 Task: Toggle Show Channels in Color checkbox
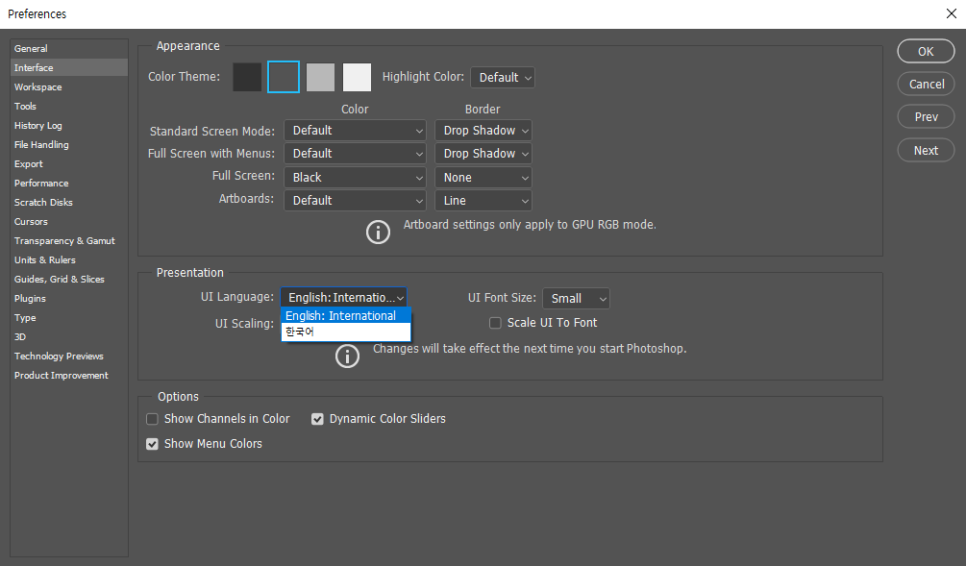[x=152, y=419]
